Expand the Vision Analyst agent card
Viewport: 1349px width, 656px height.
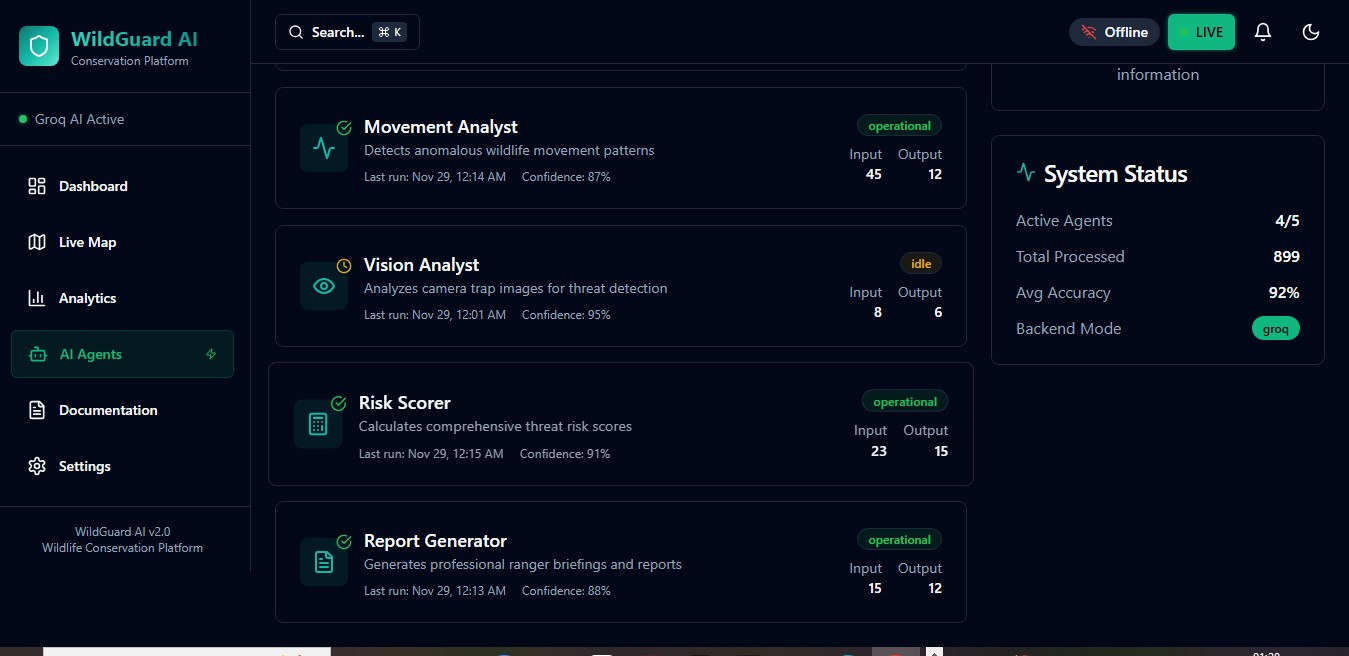[620, 285]
